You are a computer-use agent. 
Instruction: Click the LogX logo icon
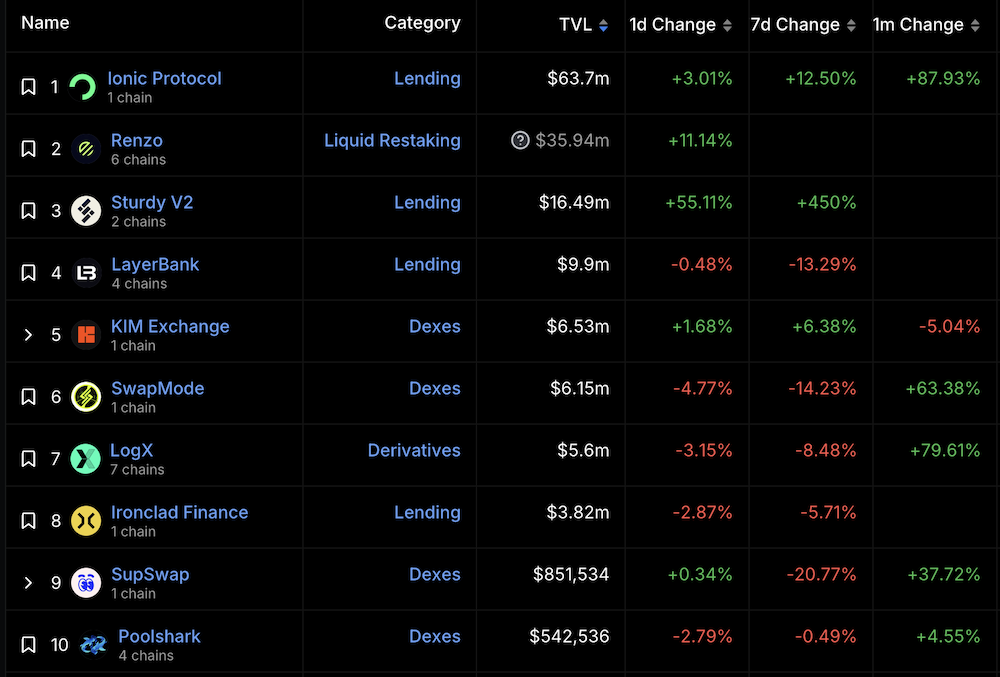coord(86,459)
